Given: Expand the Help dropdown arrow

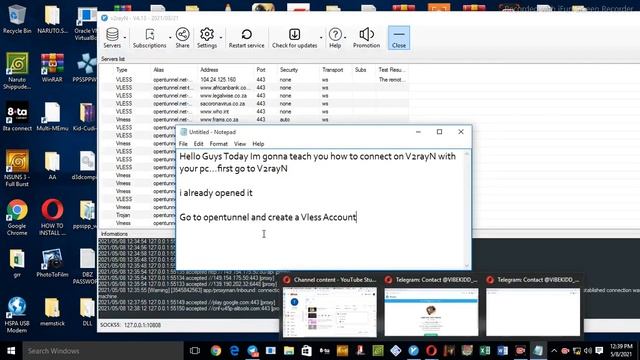Looking at the screenshot, I should click(x=345, y=38).
